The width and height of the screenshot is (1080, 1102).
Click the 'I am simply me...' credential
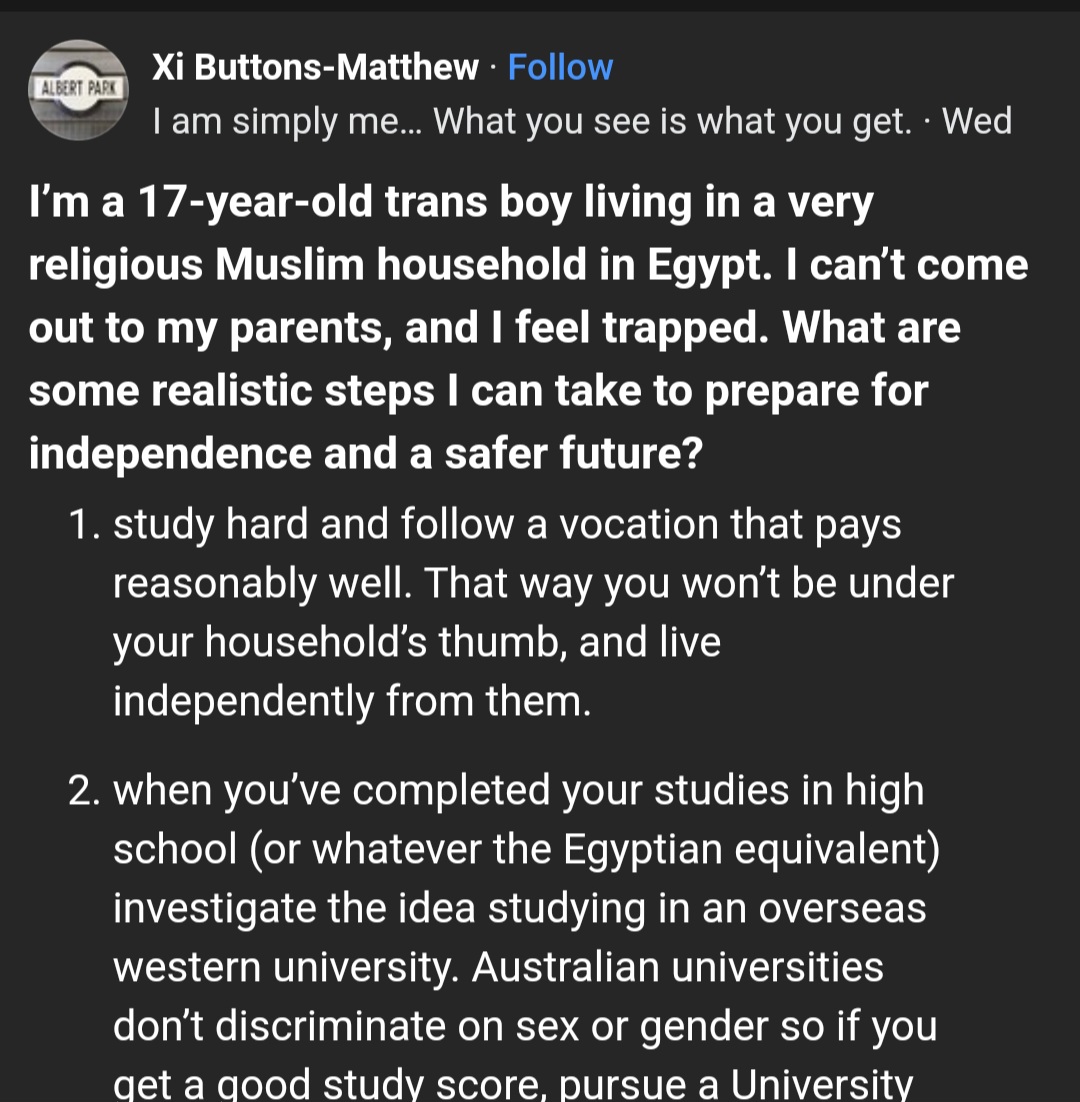point(532,121)
